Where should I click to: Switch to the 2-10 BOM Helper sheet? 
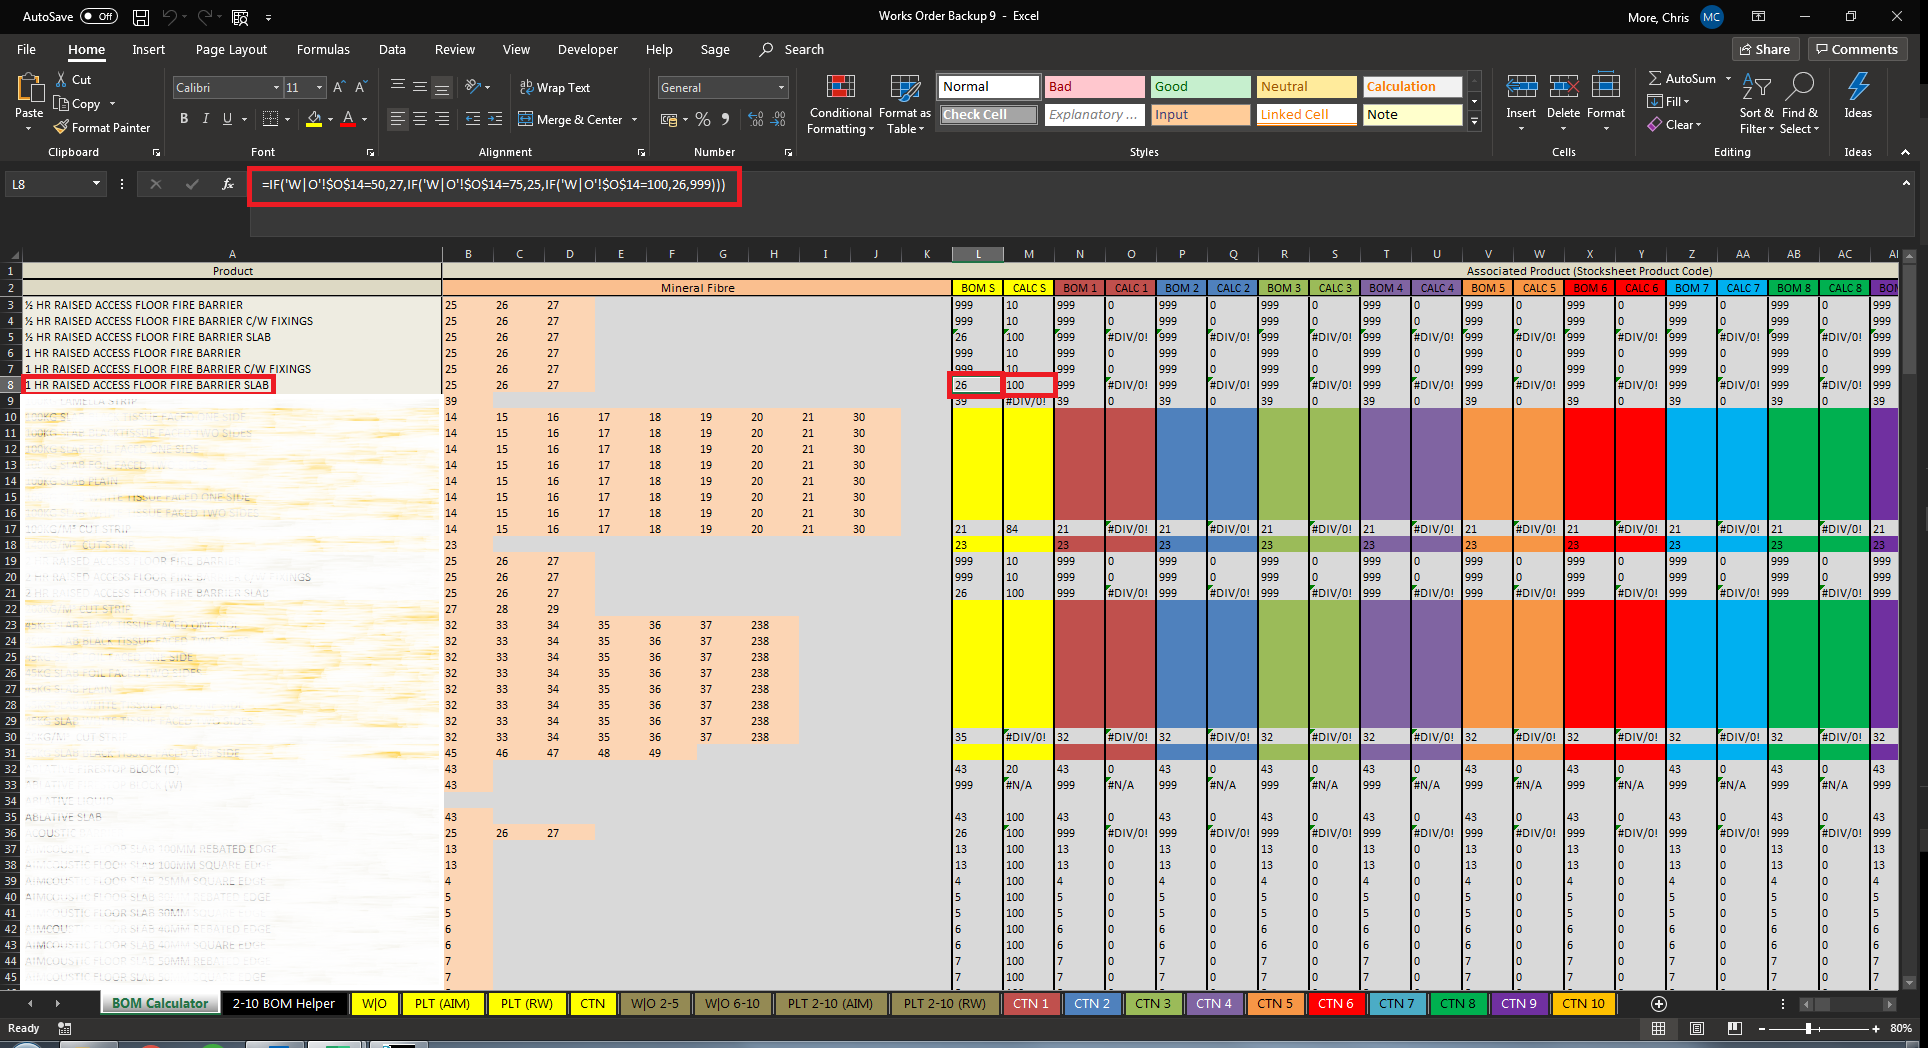point(284,1004)
